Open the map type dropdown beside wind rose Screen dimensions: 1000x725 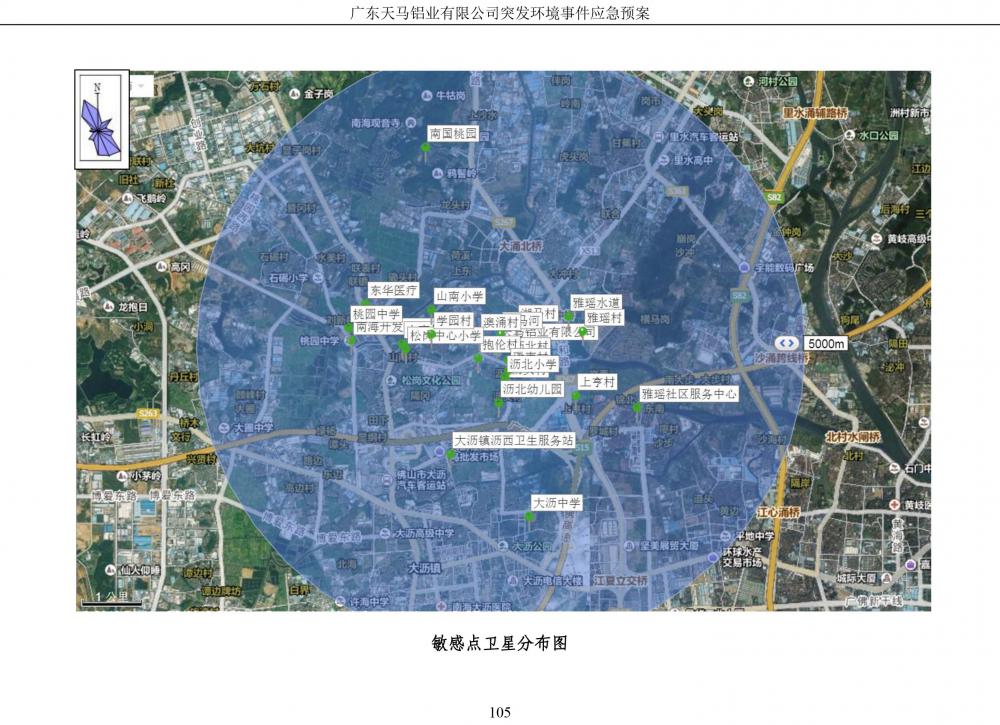click(143, 86)
